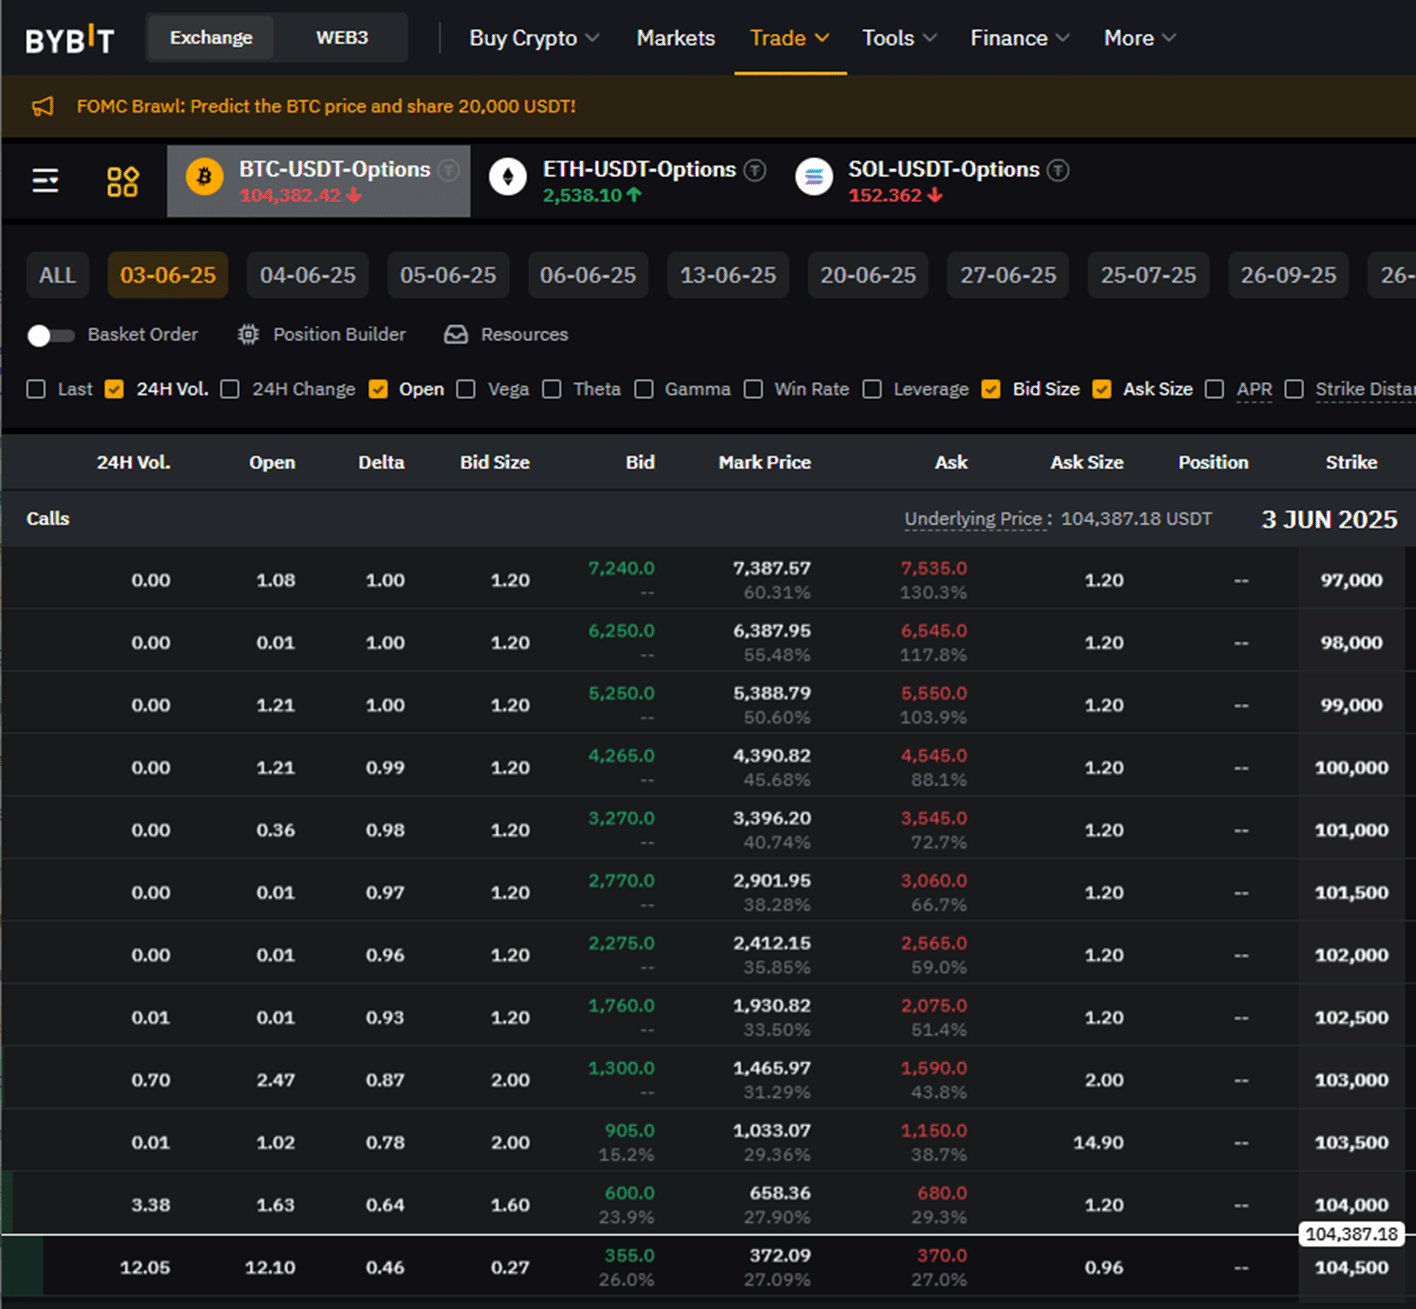The width and height of the screenshot is (1416, 1309).
Task: Enable the Vega checkbox
Action: 466,389
